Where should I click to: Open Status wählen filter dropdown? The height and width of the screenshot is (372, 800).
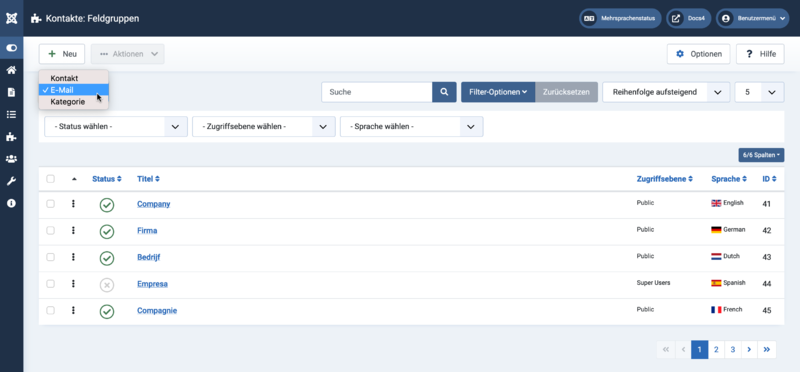(116, 127)
